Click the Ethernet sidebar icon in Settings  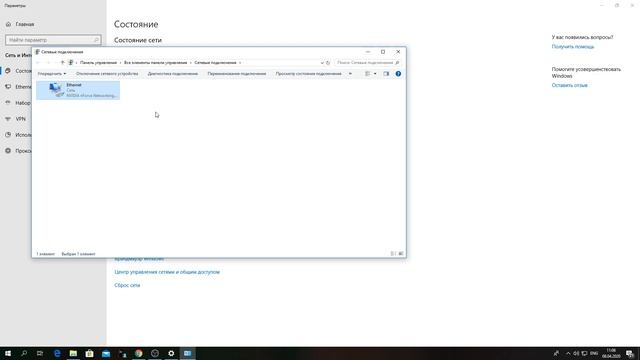[x=8, y=87]
